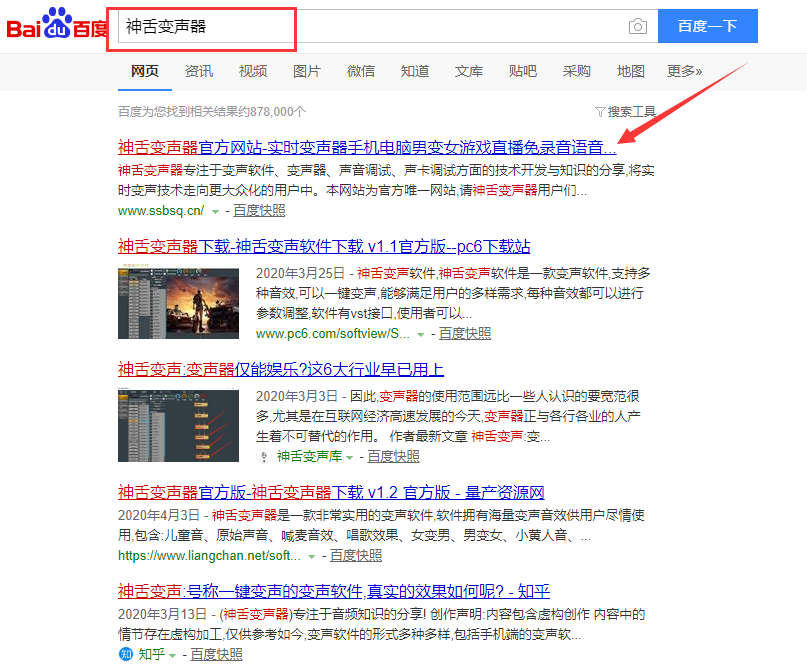Open 神舌变声器下载 pc6下载站 result link
807x669 pixels.
pyautogui.click(x=324, y=247)
